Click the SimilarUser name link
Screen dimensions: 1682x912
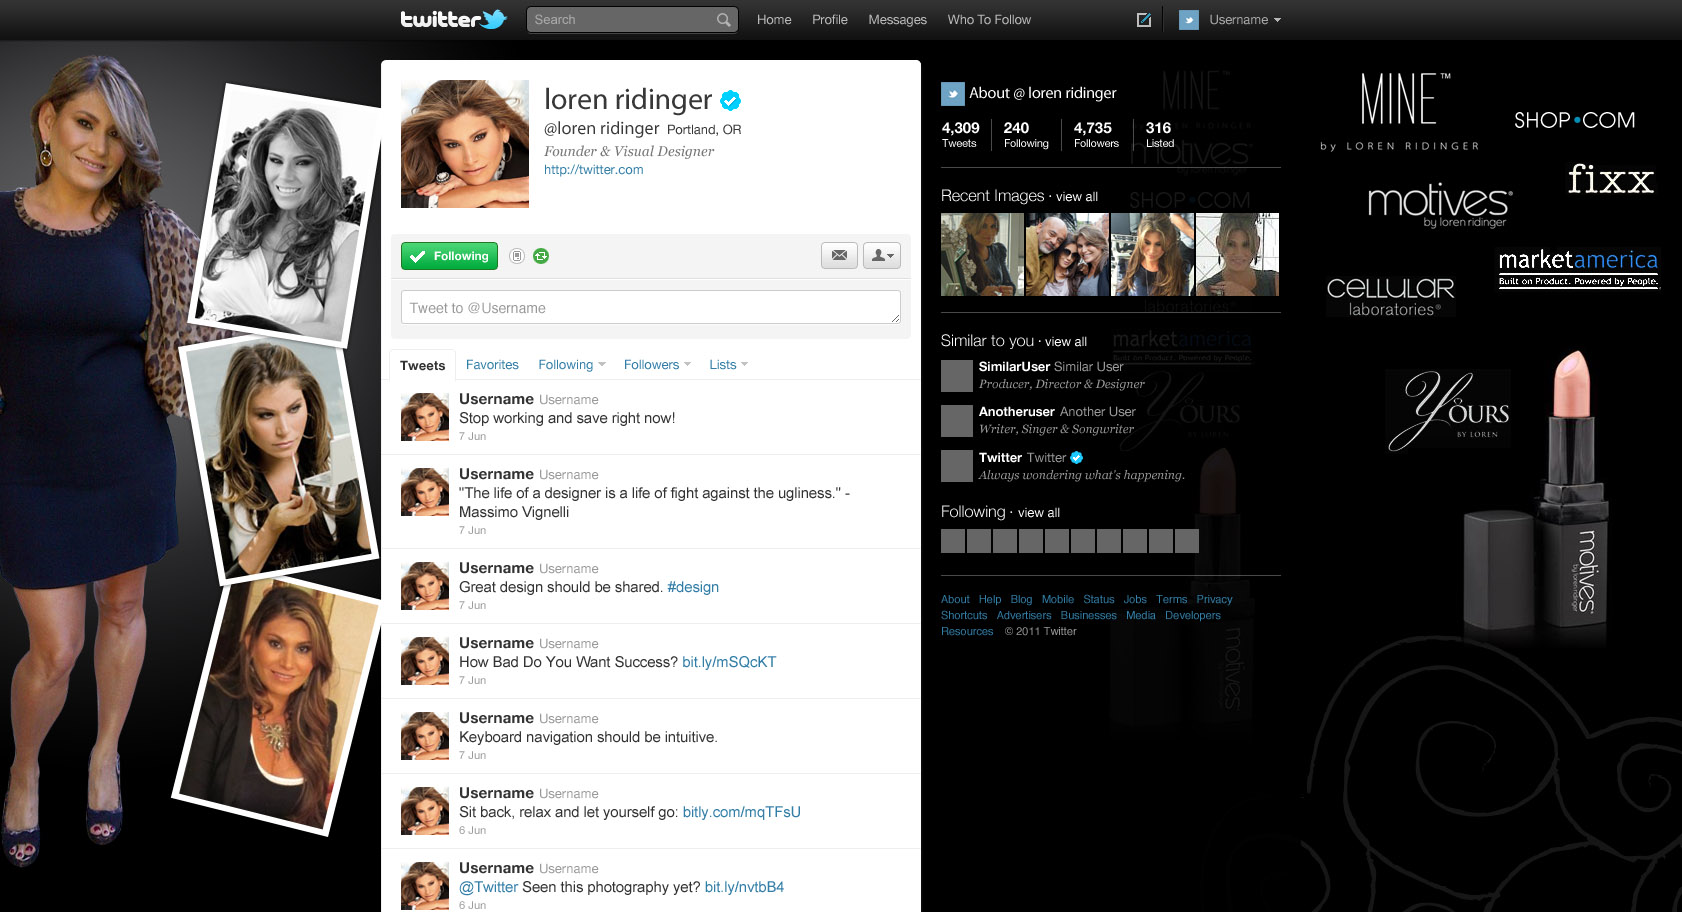coord(1014,367)
